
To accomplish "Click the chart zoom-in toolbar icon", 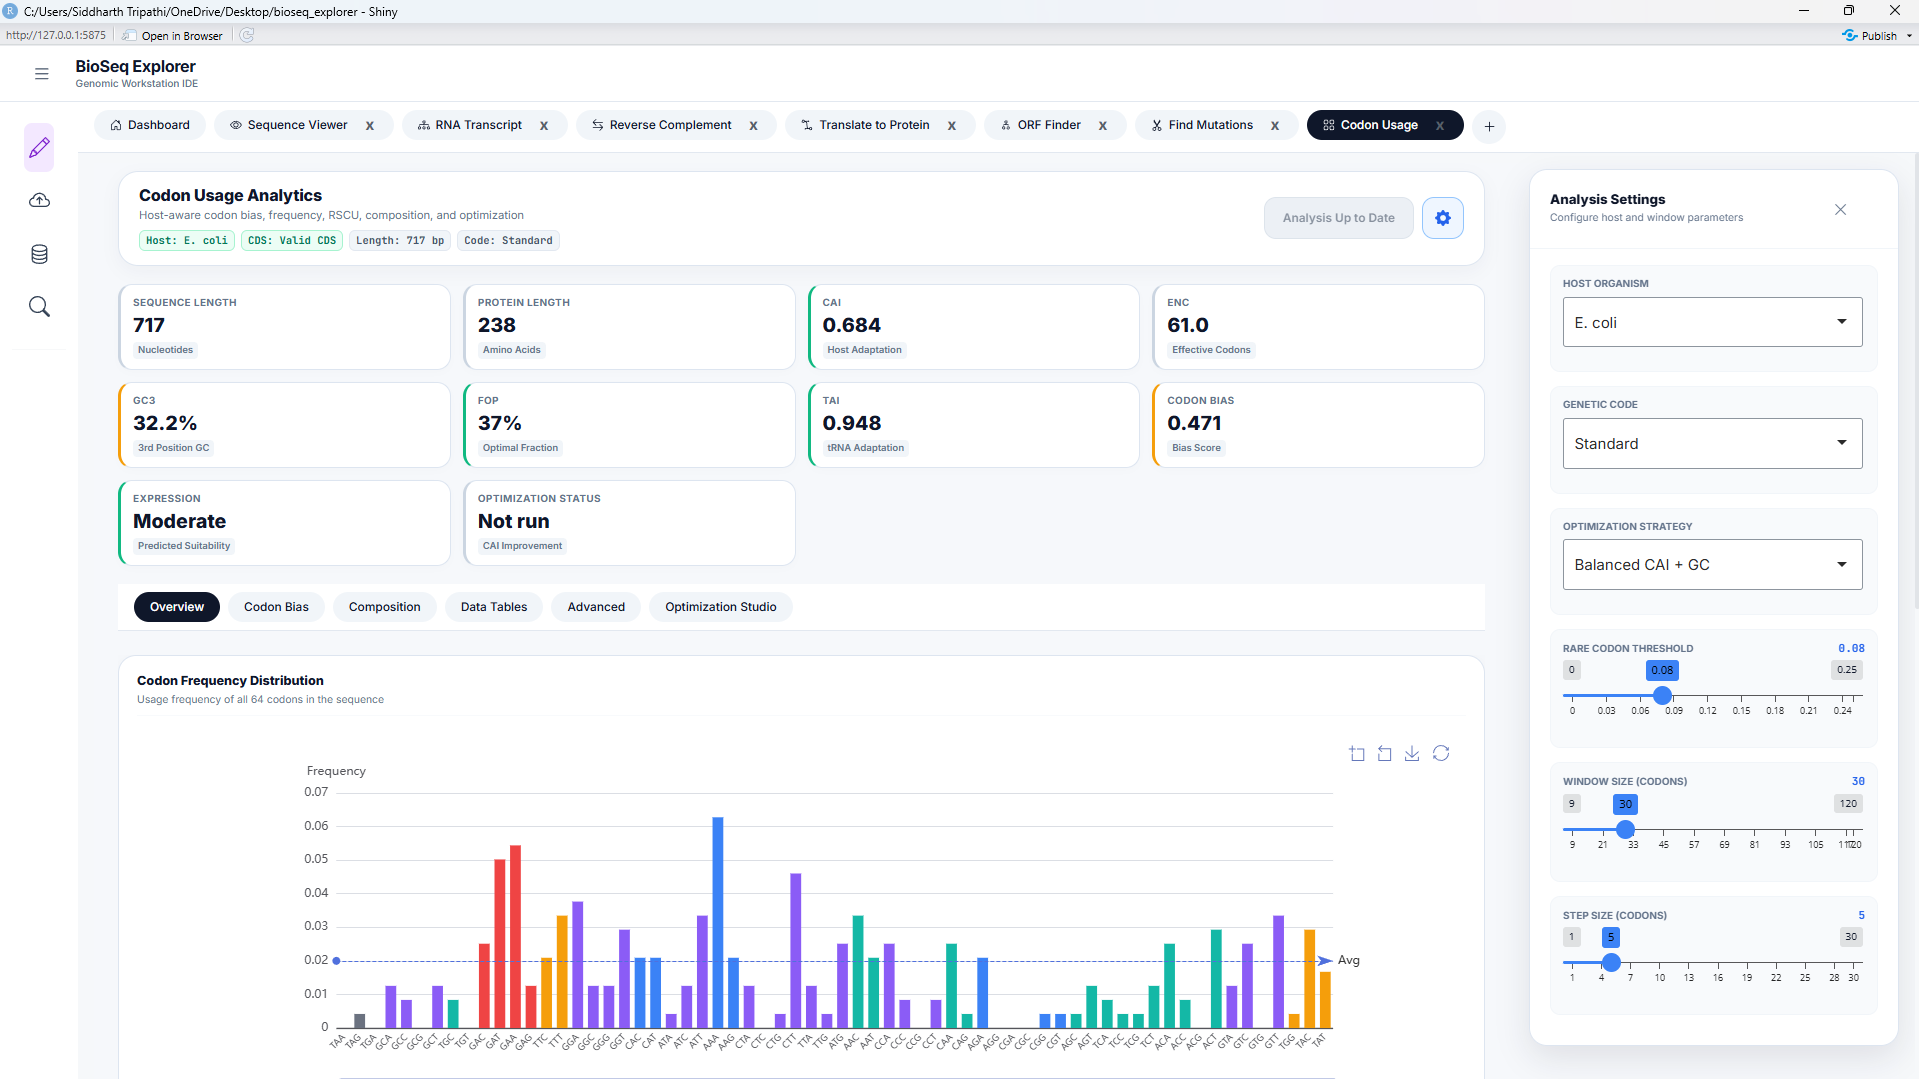I will (x=1357, y=754).
